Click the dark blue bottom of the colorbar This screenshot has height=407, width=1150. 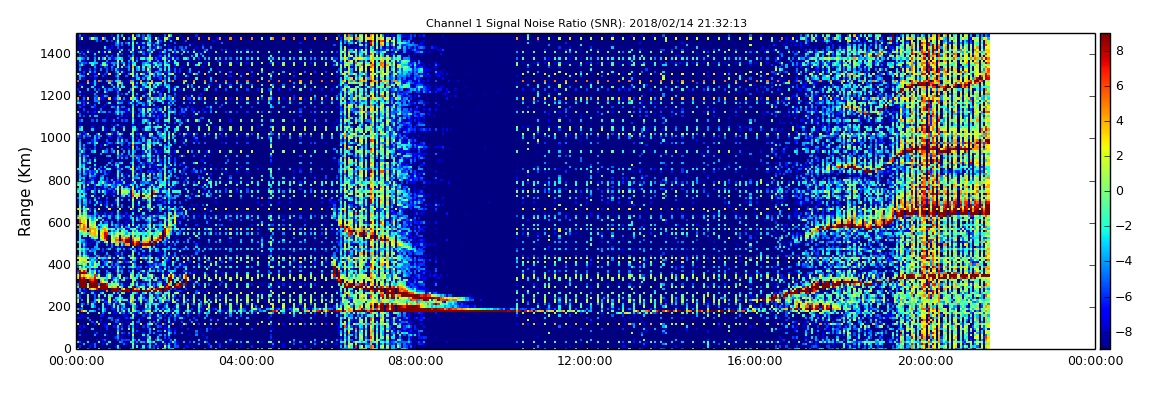point(1105,342)
